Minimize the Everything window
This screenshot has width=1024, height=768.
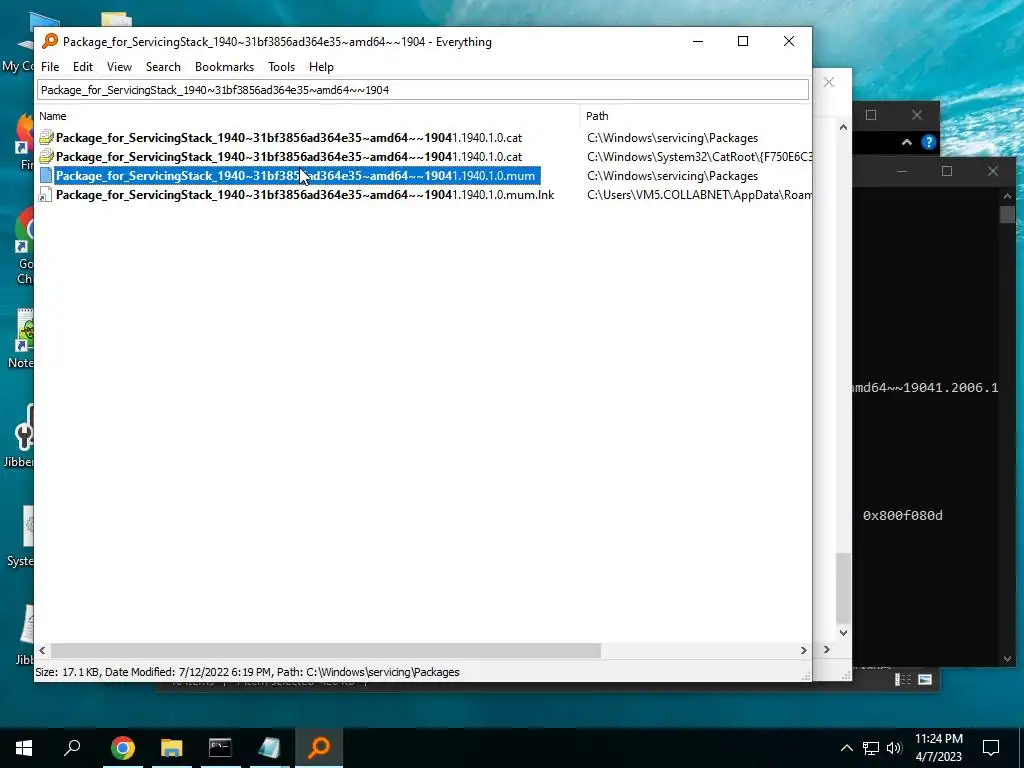[697, 41]
